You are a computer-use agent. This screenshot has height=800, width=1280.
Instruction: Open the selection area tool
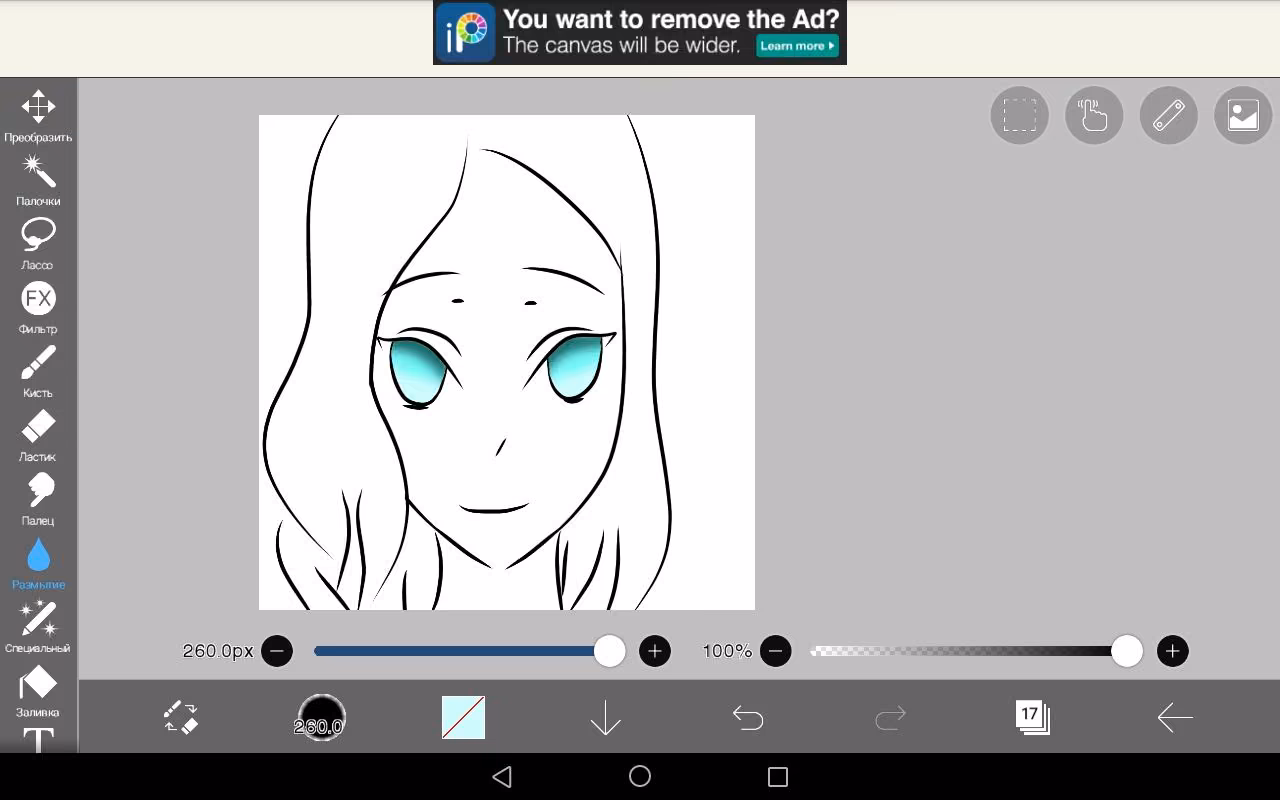coord(1019,115)
